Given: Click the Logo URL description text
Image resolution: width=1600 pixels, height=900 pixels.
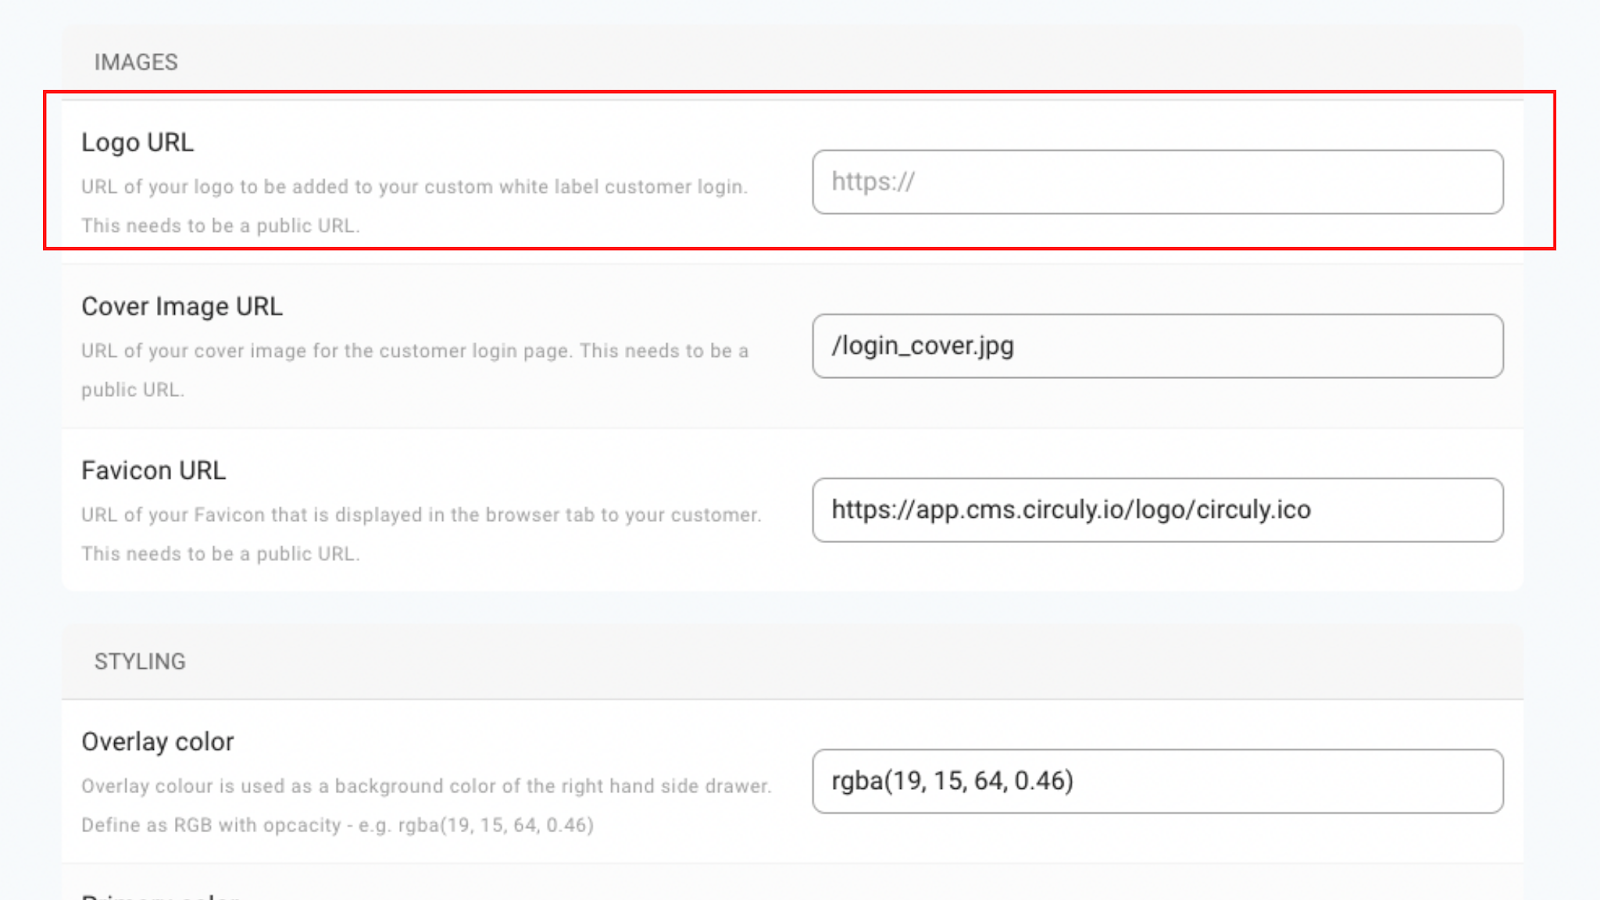Looking at the screenshot, I should pos(415,186).
